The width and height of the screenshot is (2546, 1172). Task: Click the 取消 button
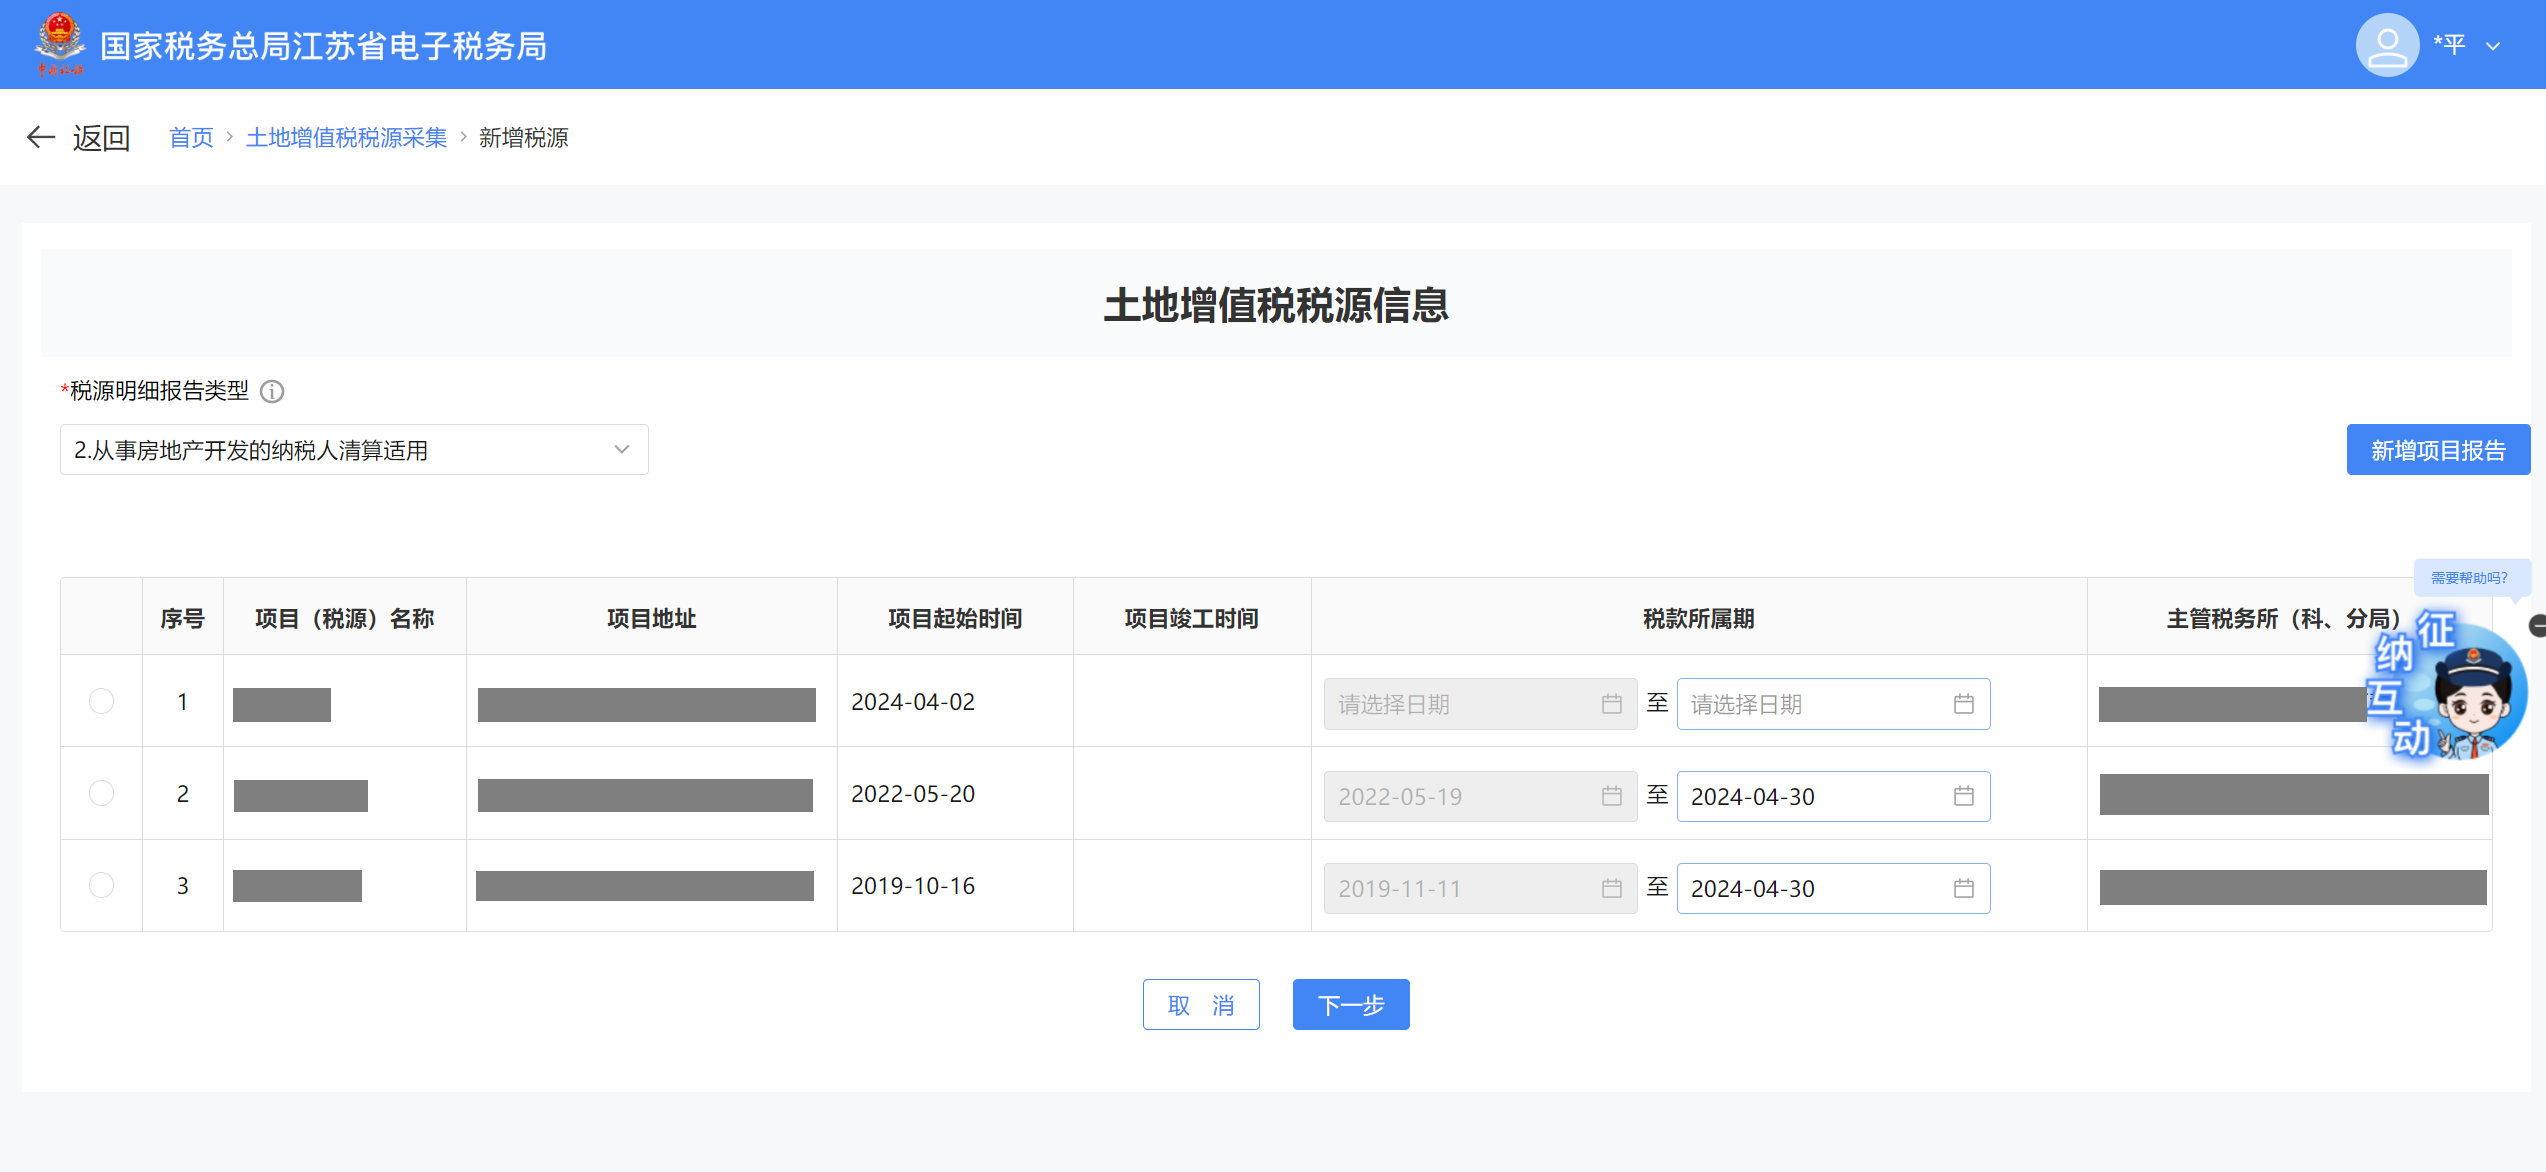(1200, 1004)
